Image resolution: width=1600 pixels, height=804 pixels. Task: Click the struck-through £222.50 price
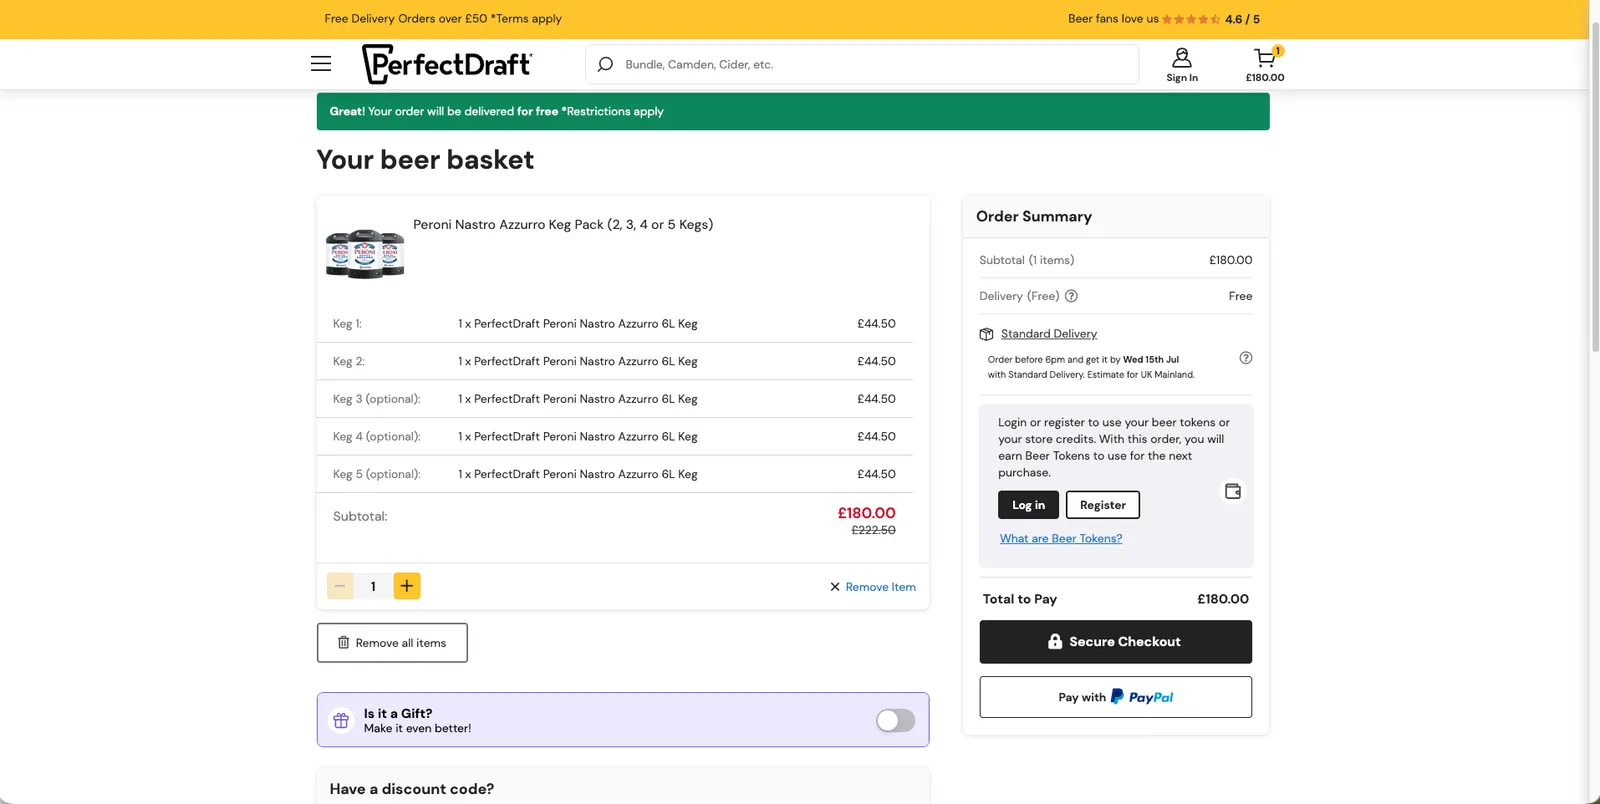[873, 530]
